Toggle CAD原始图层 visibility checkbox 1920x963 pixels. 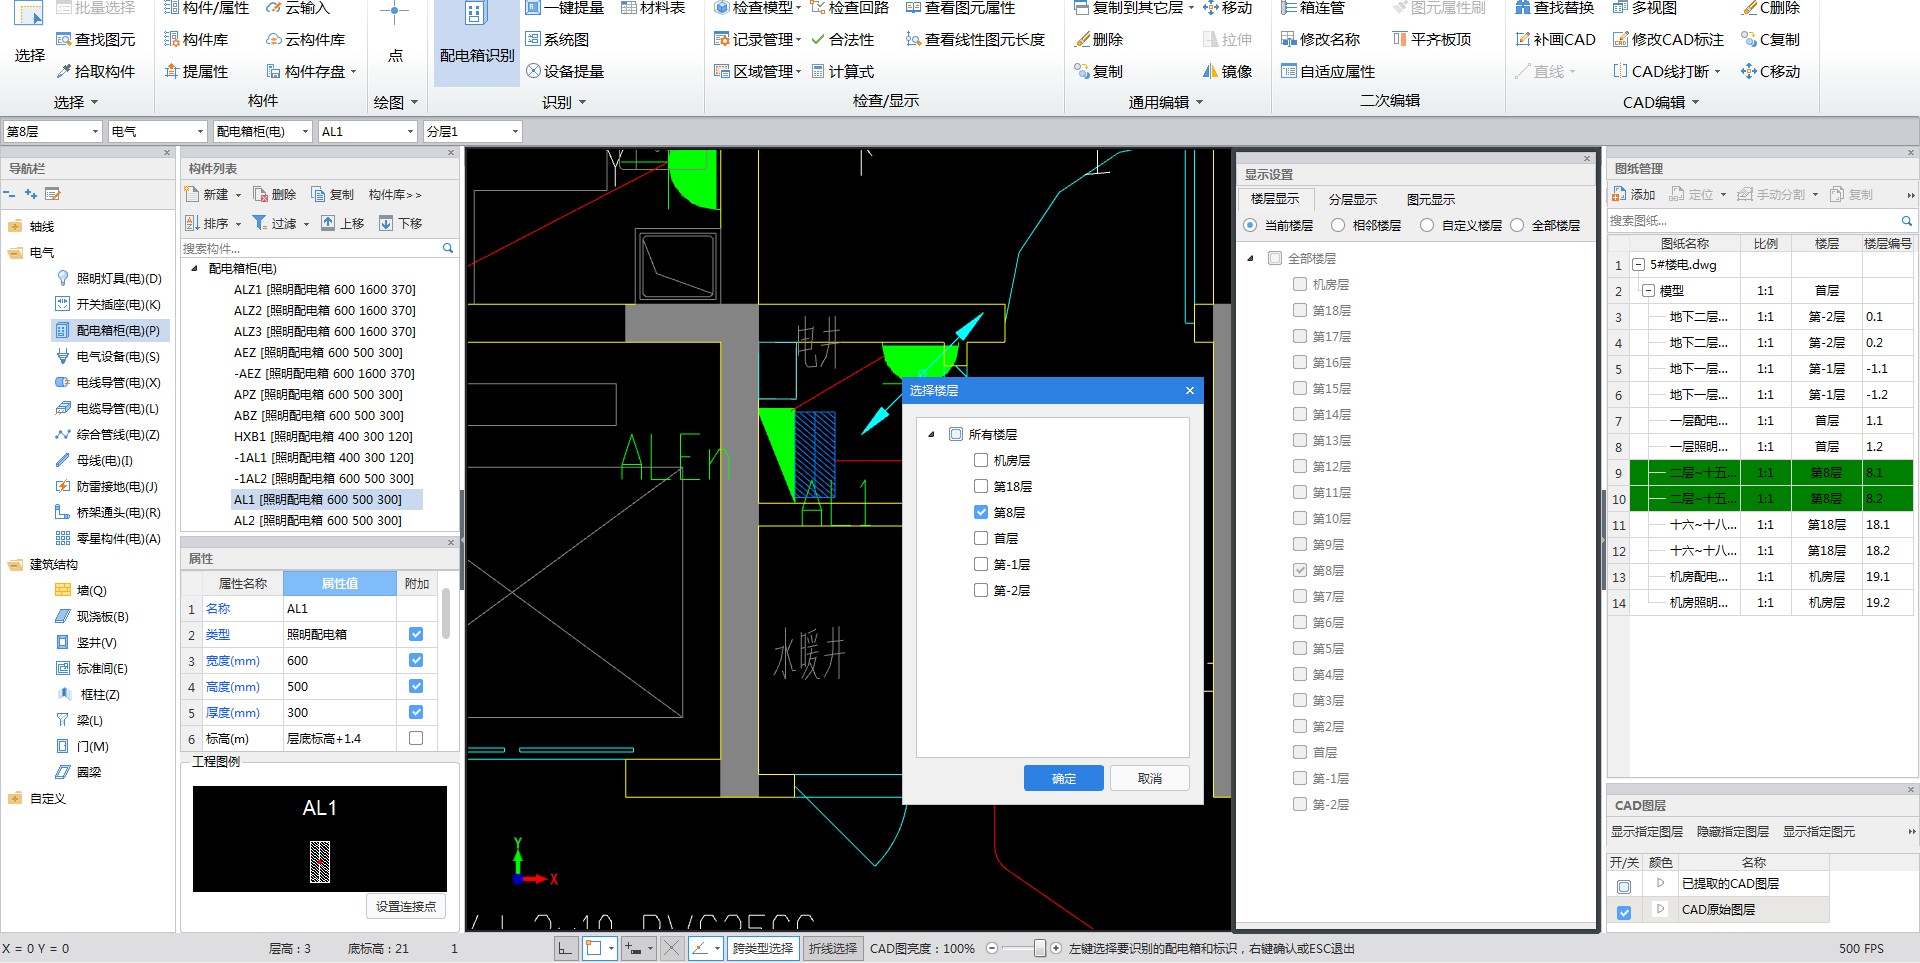[x=1624, y=912]
